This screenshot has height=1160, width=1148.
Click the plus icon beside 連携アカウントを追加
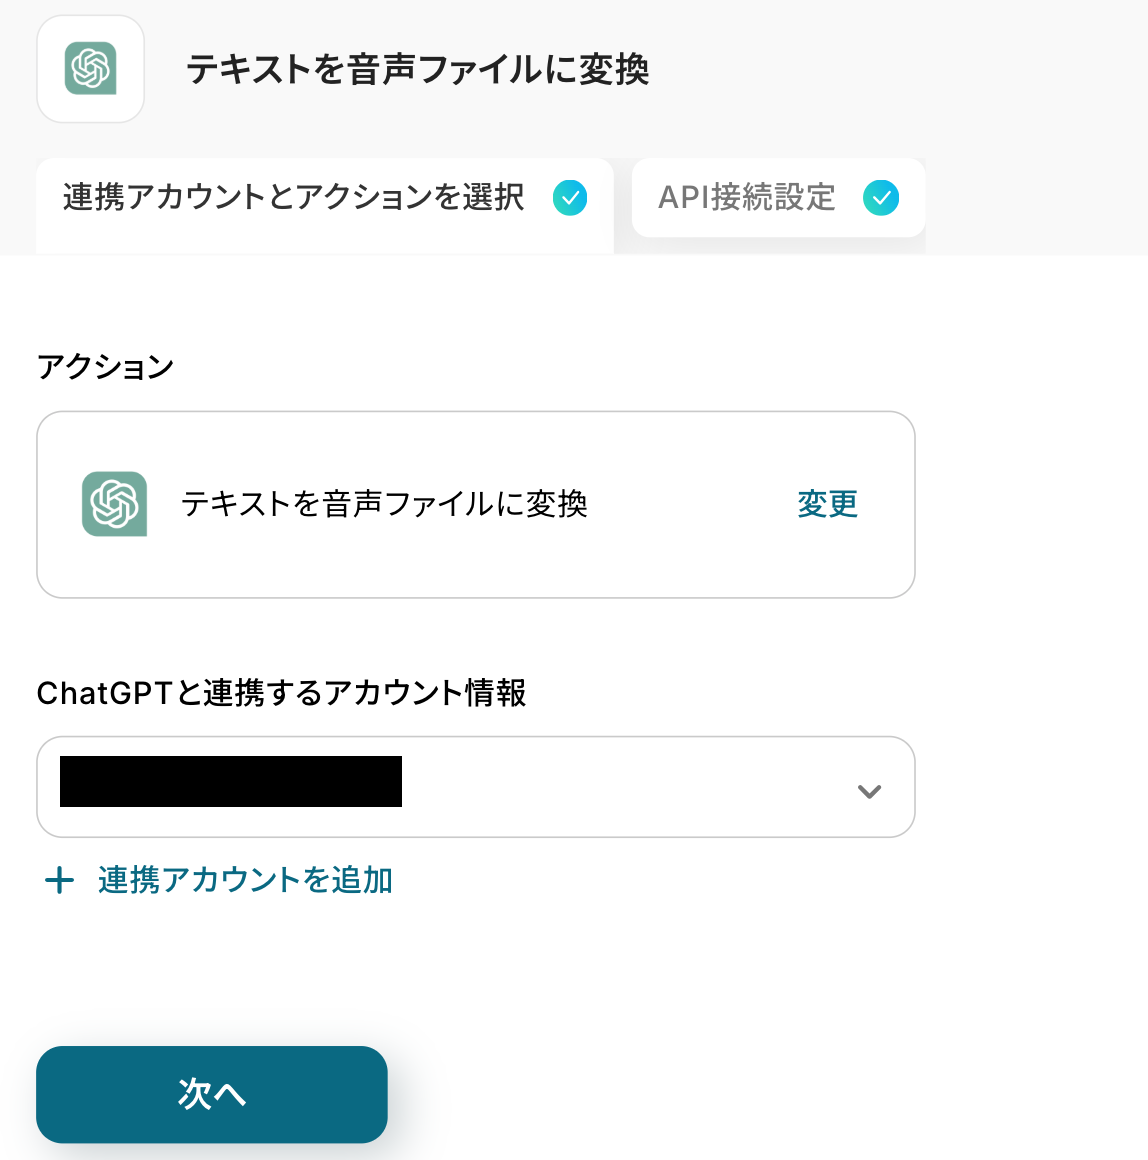click(x=60, y=880)
